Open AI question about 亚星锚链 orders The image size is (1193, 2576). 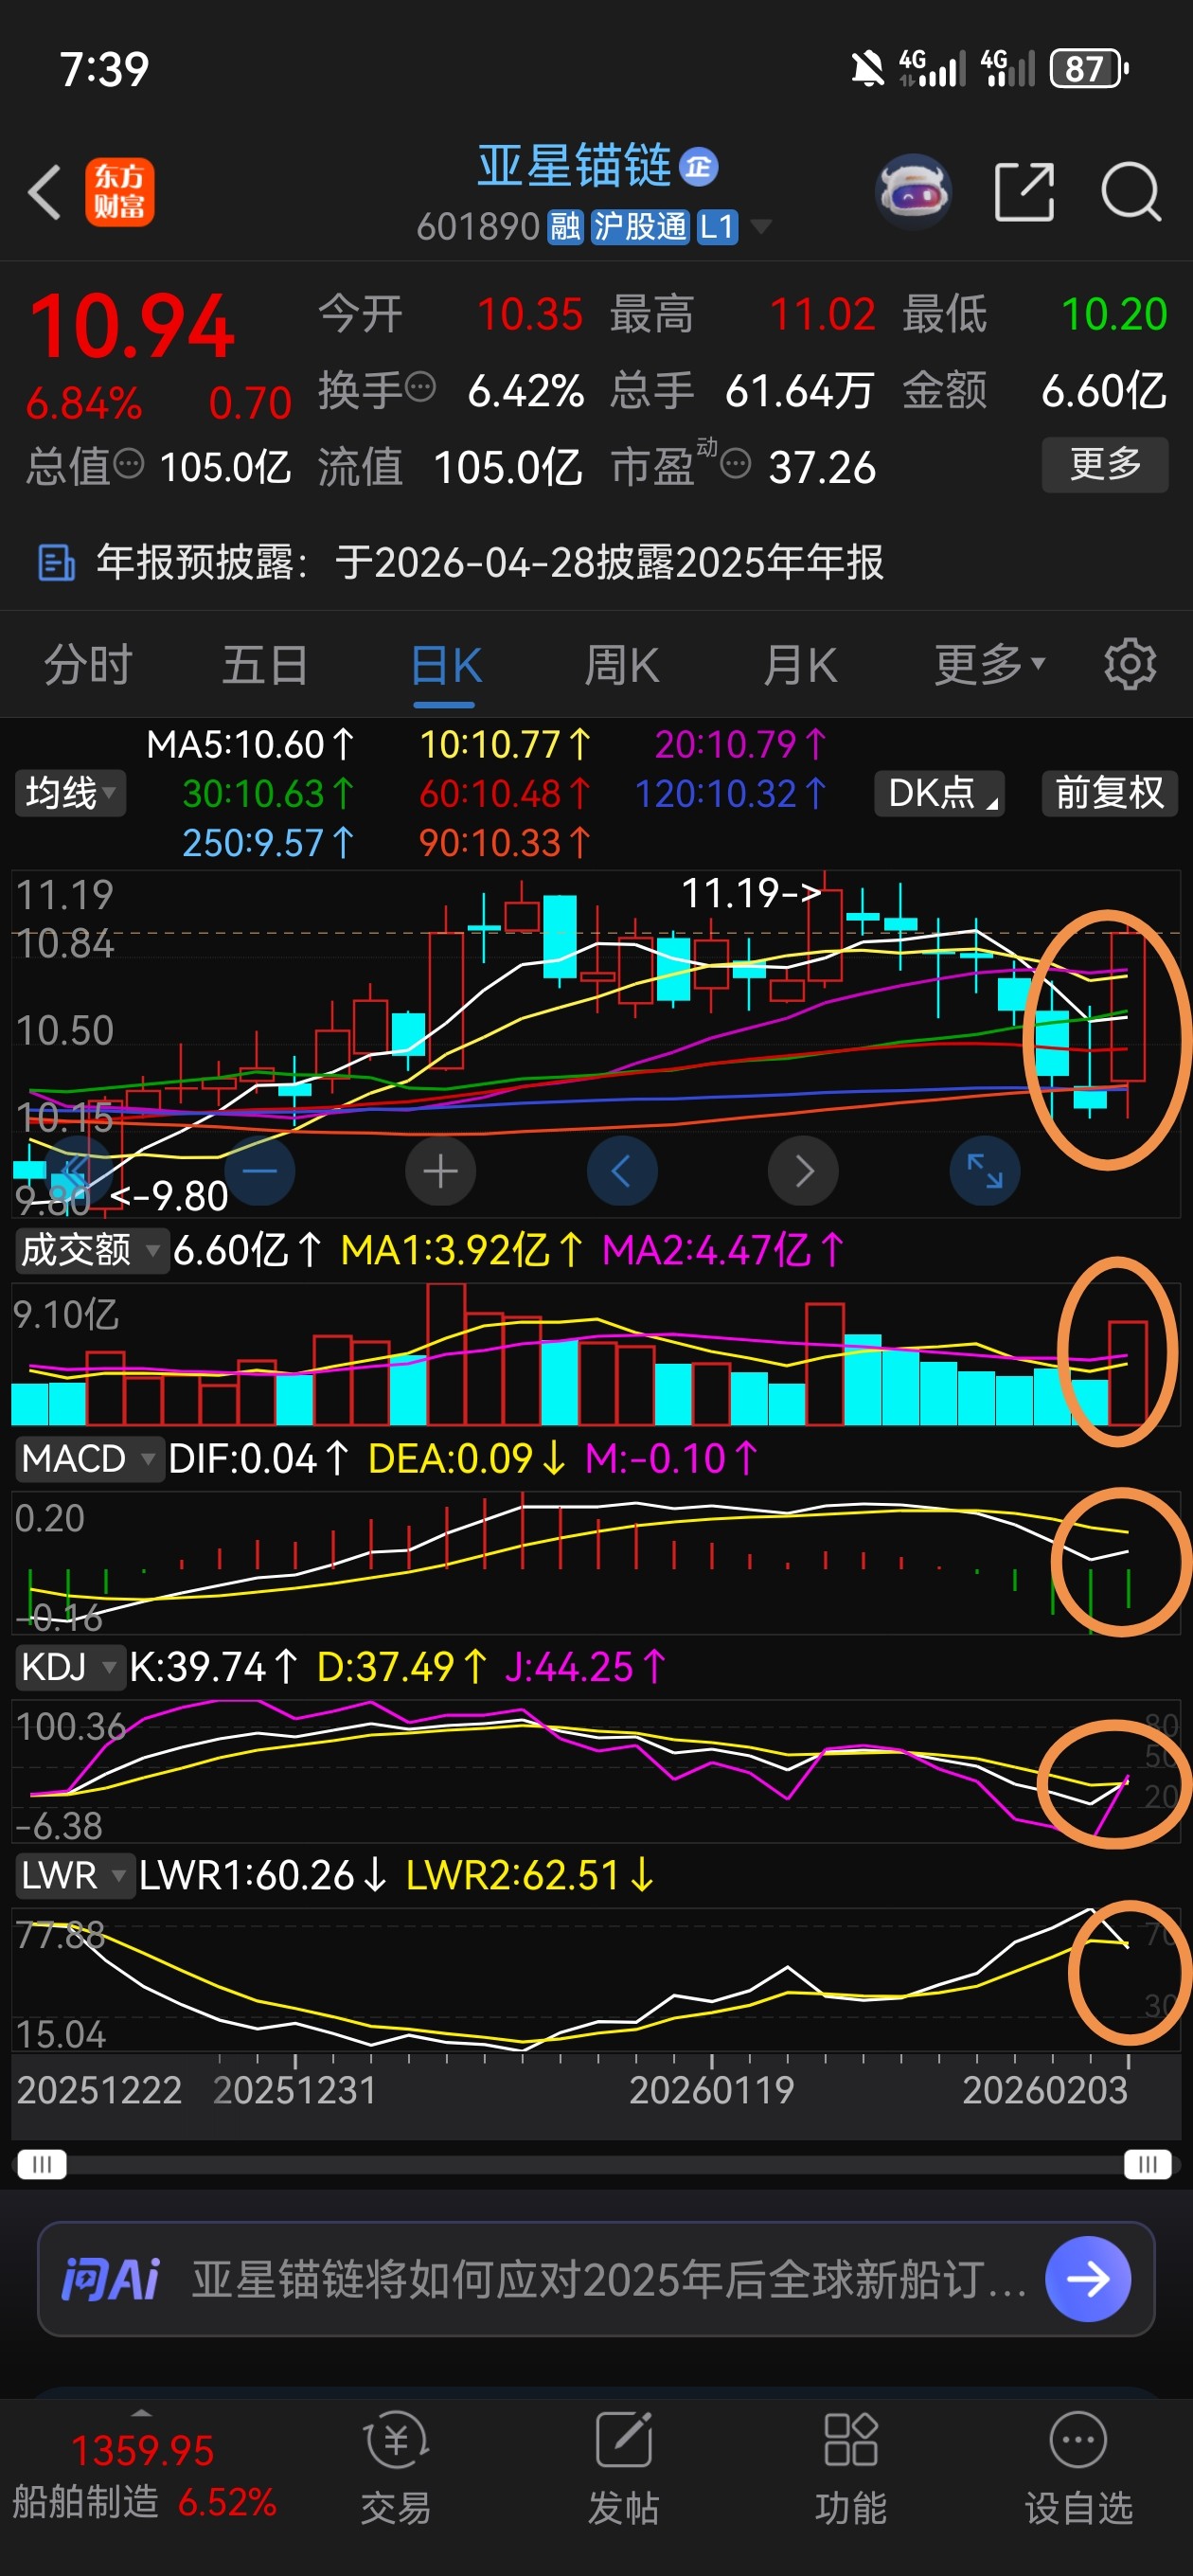[x=609, y=2279]
